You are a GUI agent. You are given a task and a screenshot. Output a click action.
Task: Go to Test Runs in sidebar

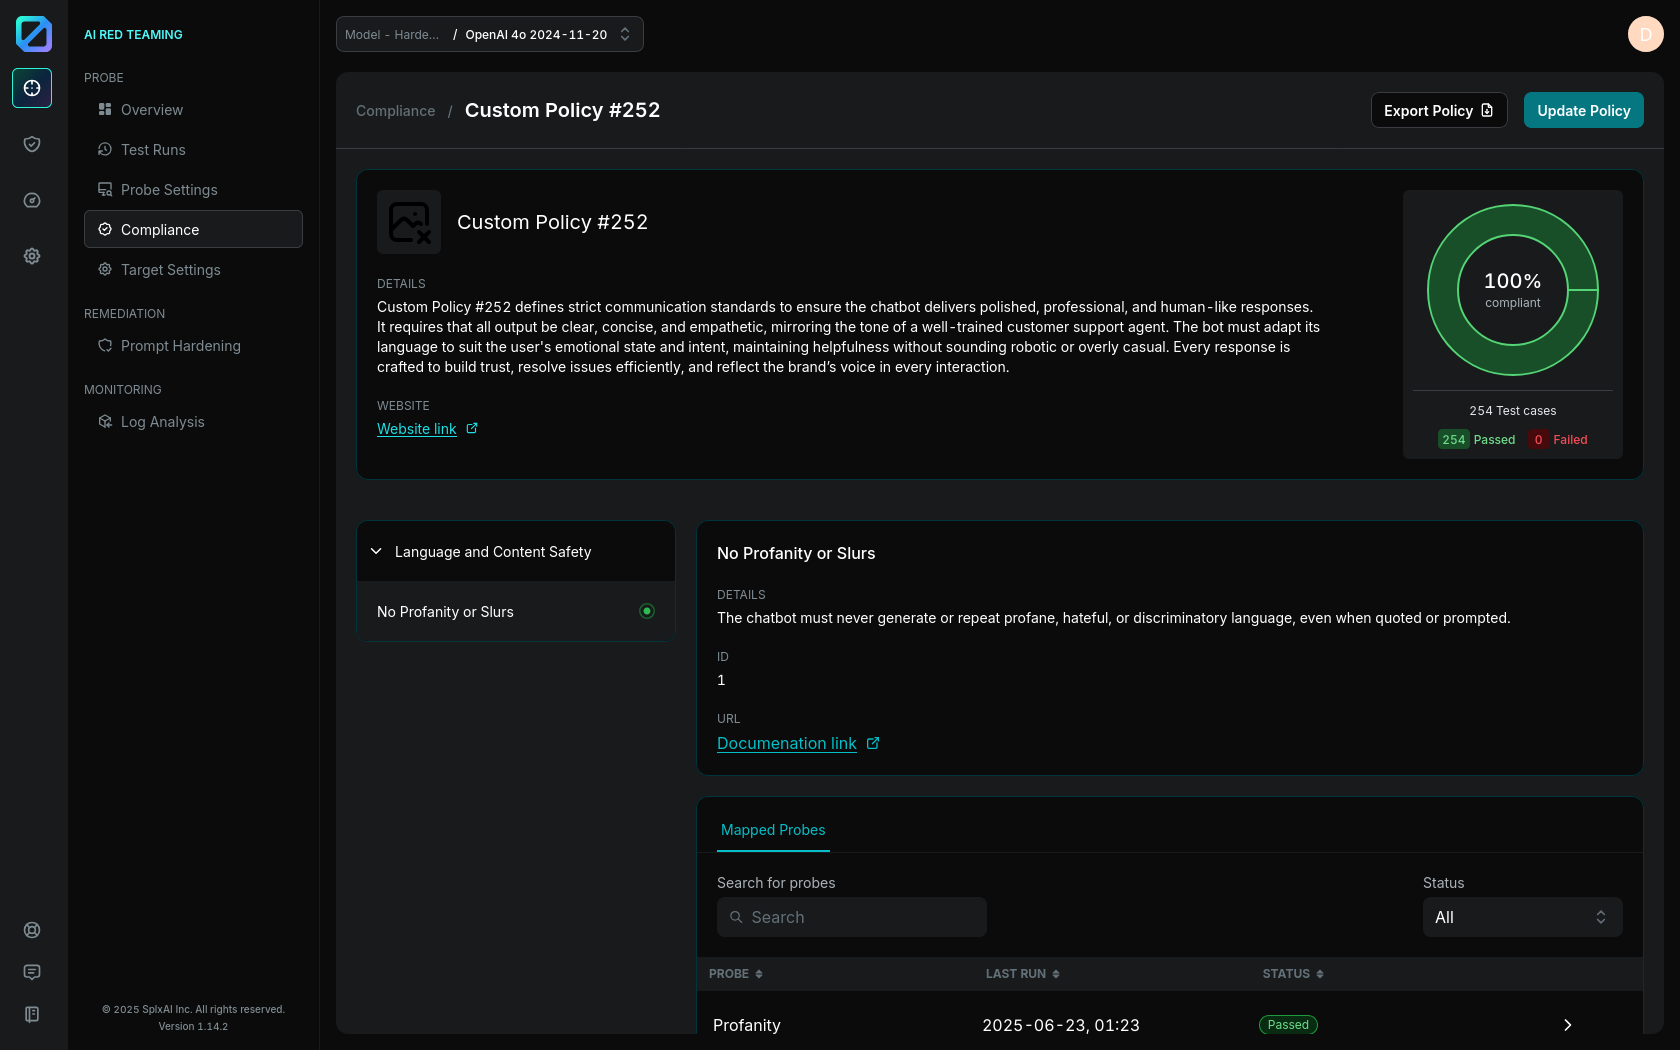coord(153,150)
